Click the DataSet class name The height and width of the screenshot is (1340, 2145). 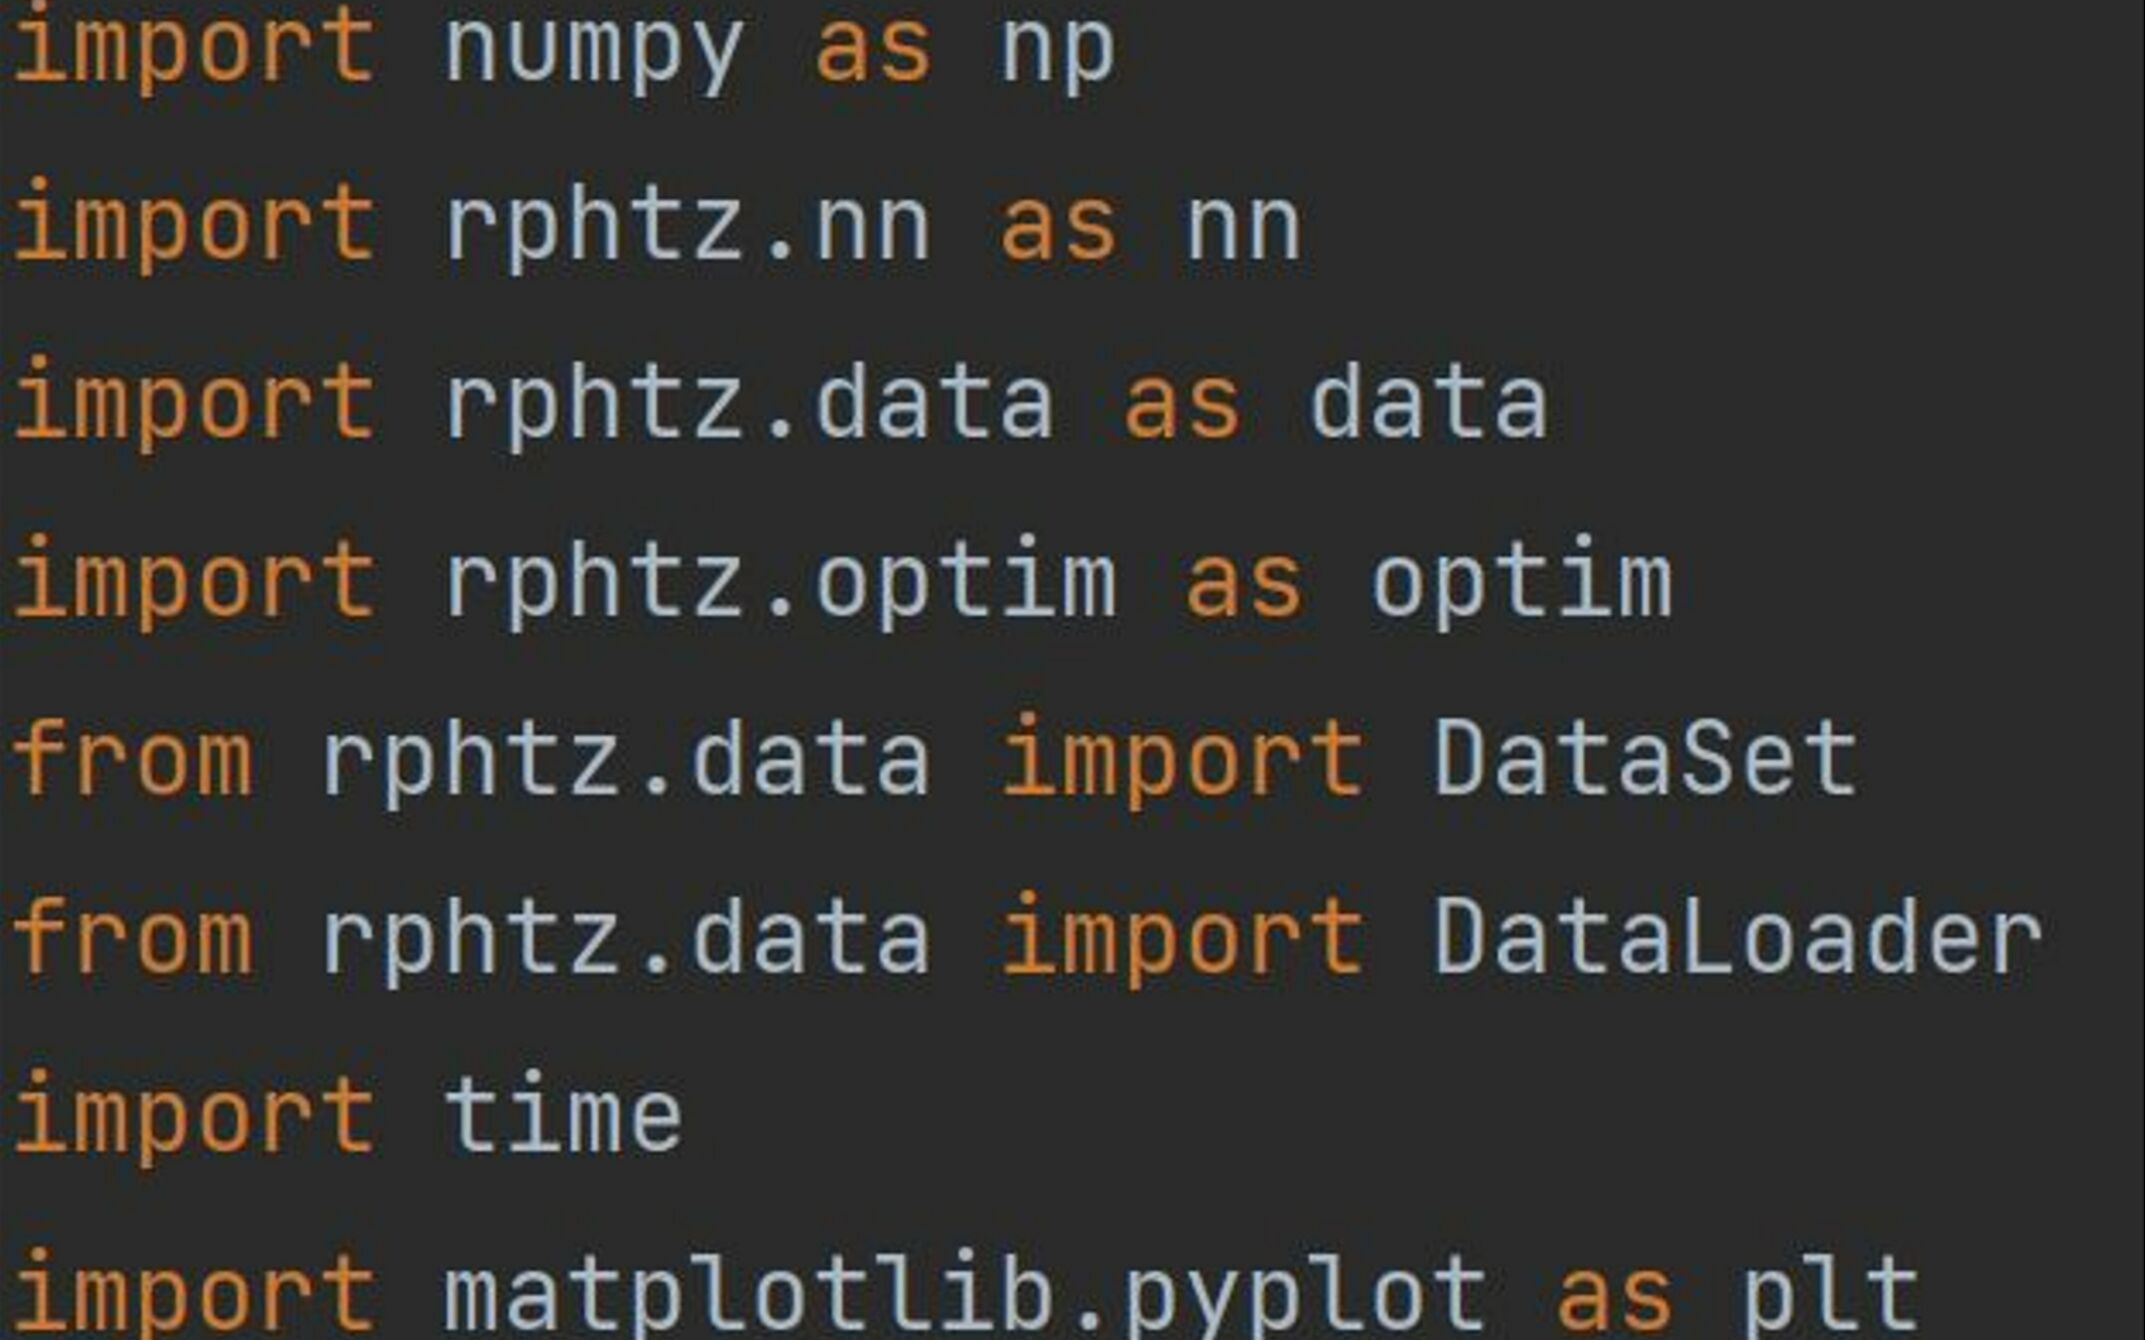pyautogui.click(x=1646, y=758)
